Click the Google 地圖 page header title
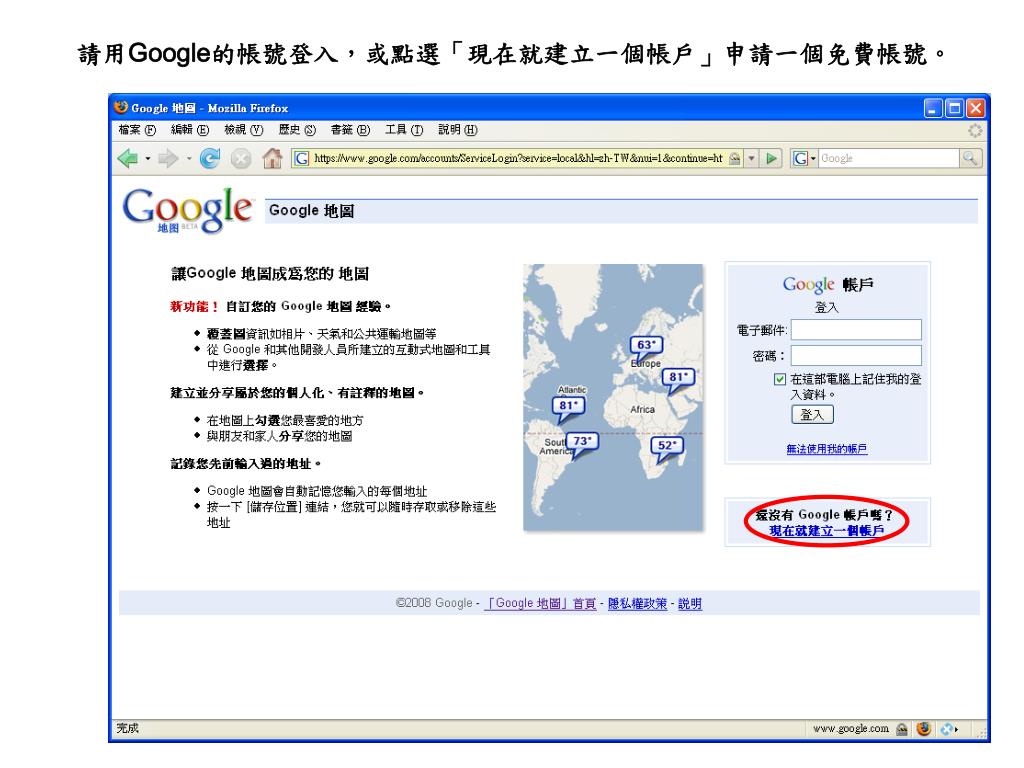1024x768 pixels. (312, 211)
